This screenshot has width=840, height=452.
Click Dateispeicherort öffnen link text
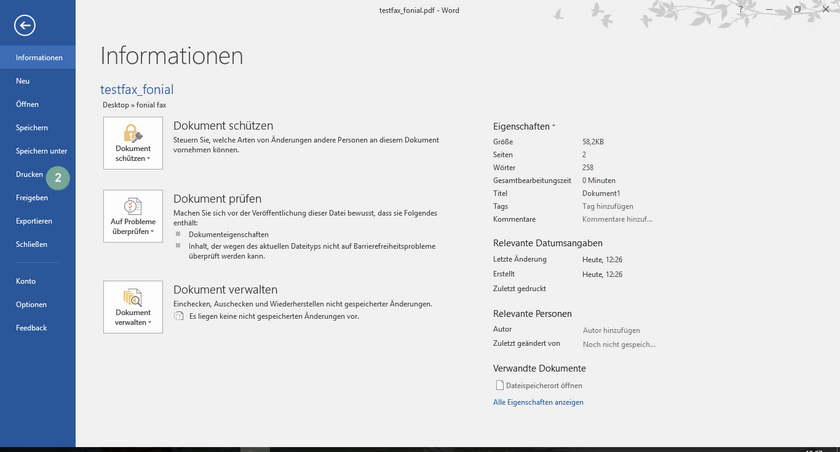click(x=544, y=385)
